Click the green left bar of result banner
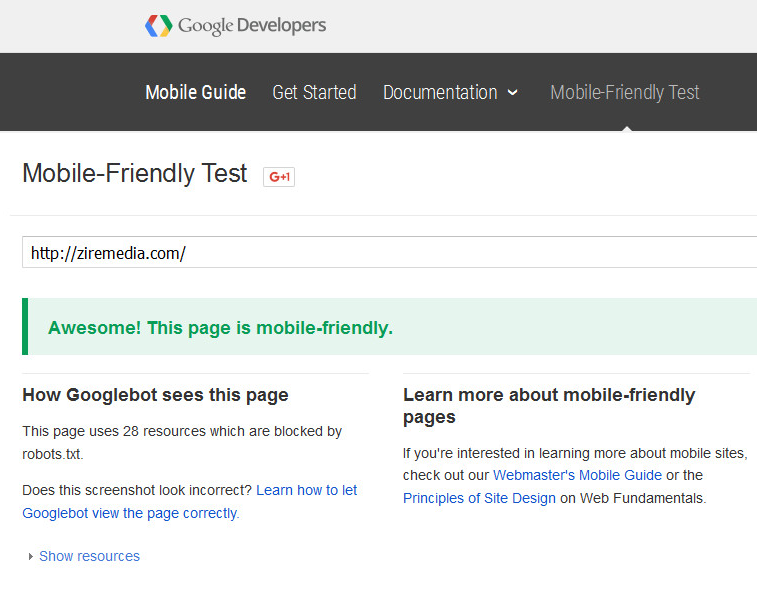The height and width of the screenshot is (597, 757). [x=25, y=327]
